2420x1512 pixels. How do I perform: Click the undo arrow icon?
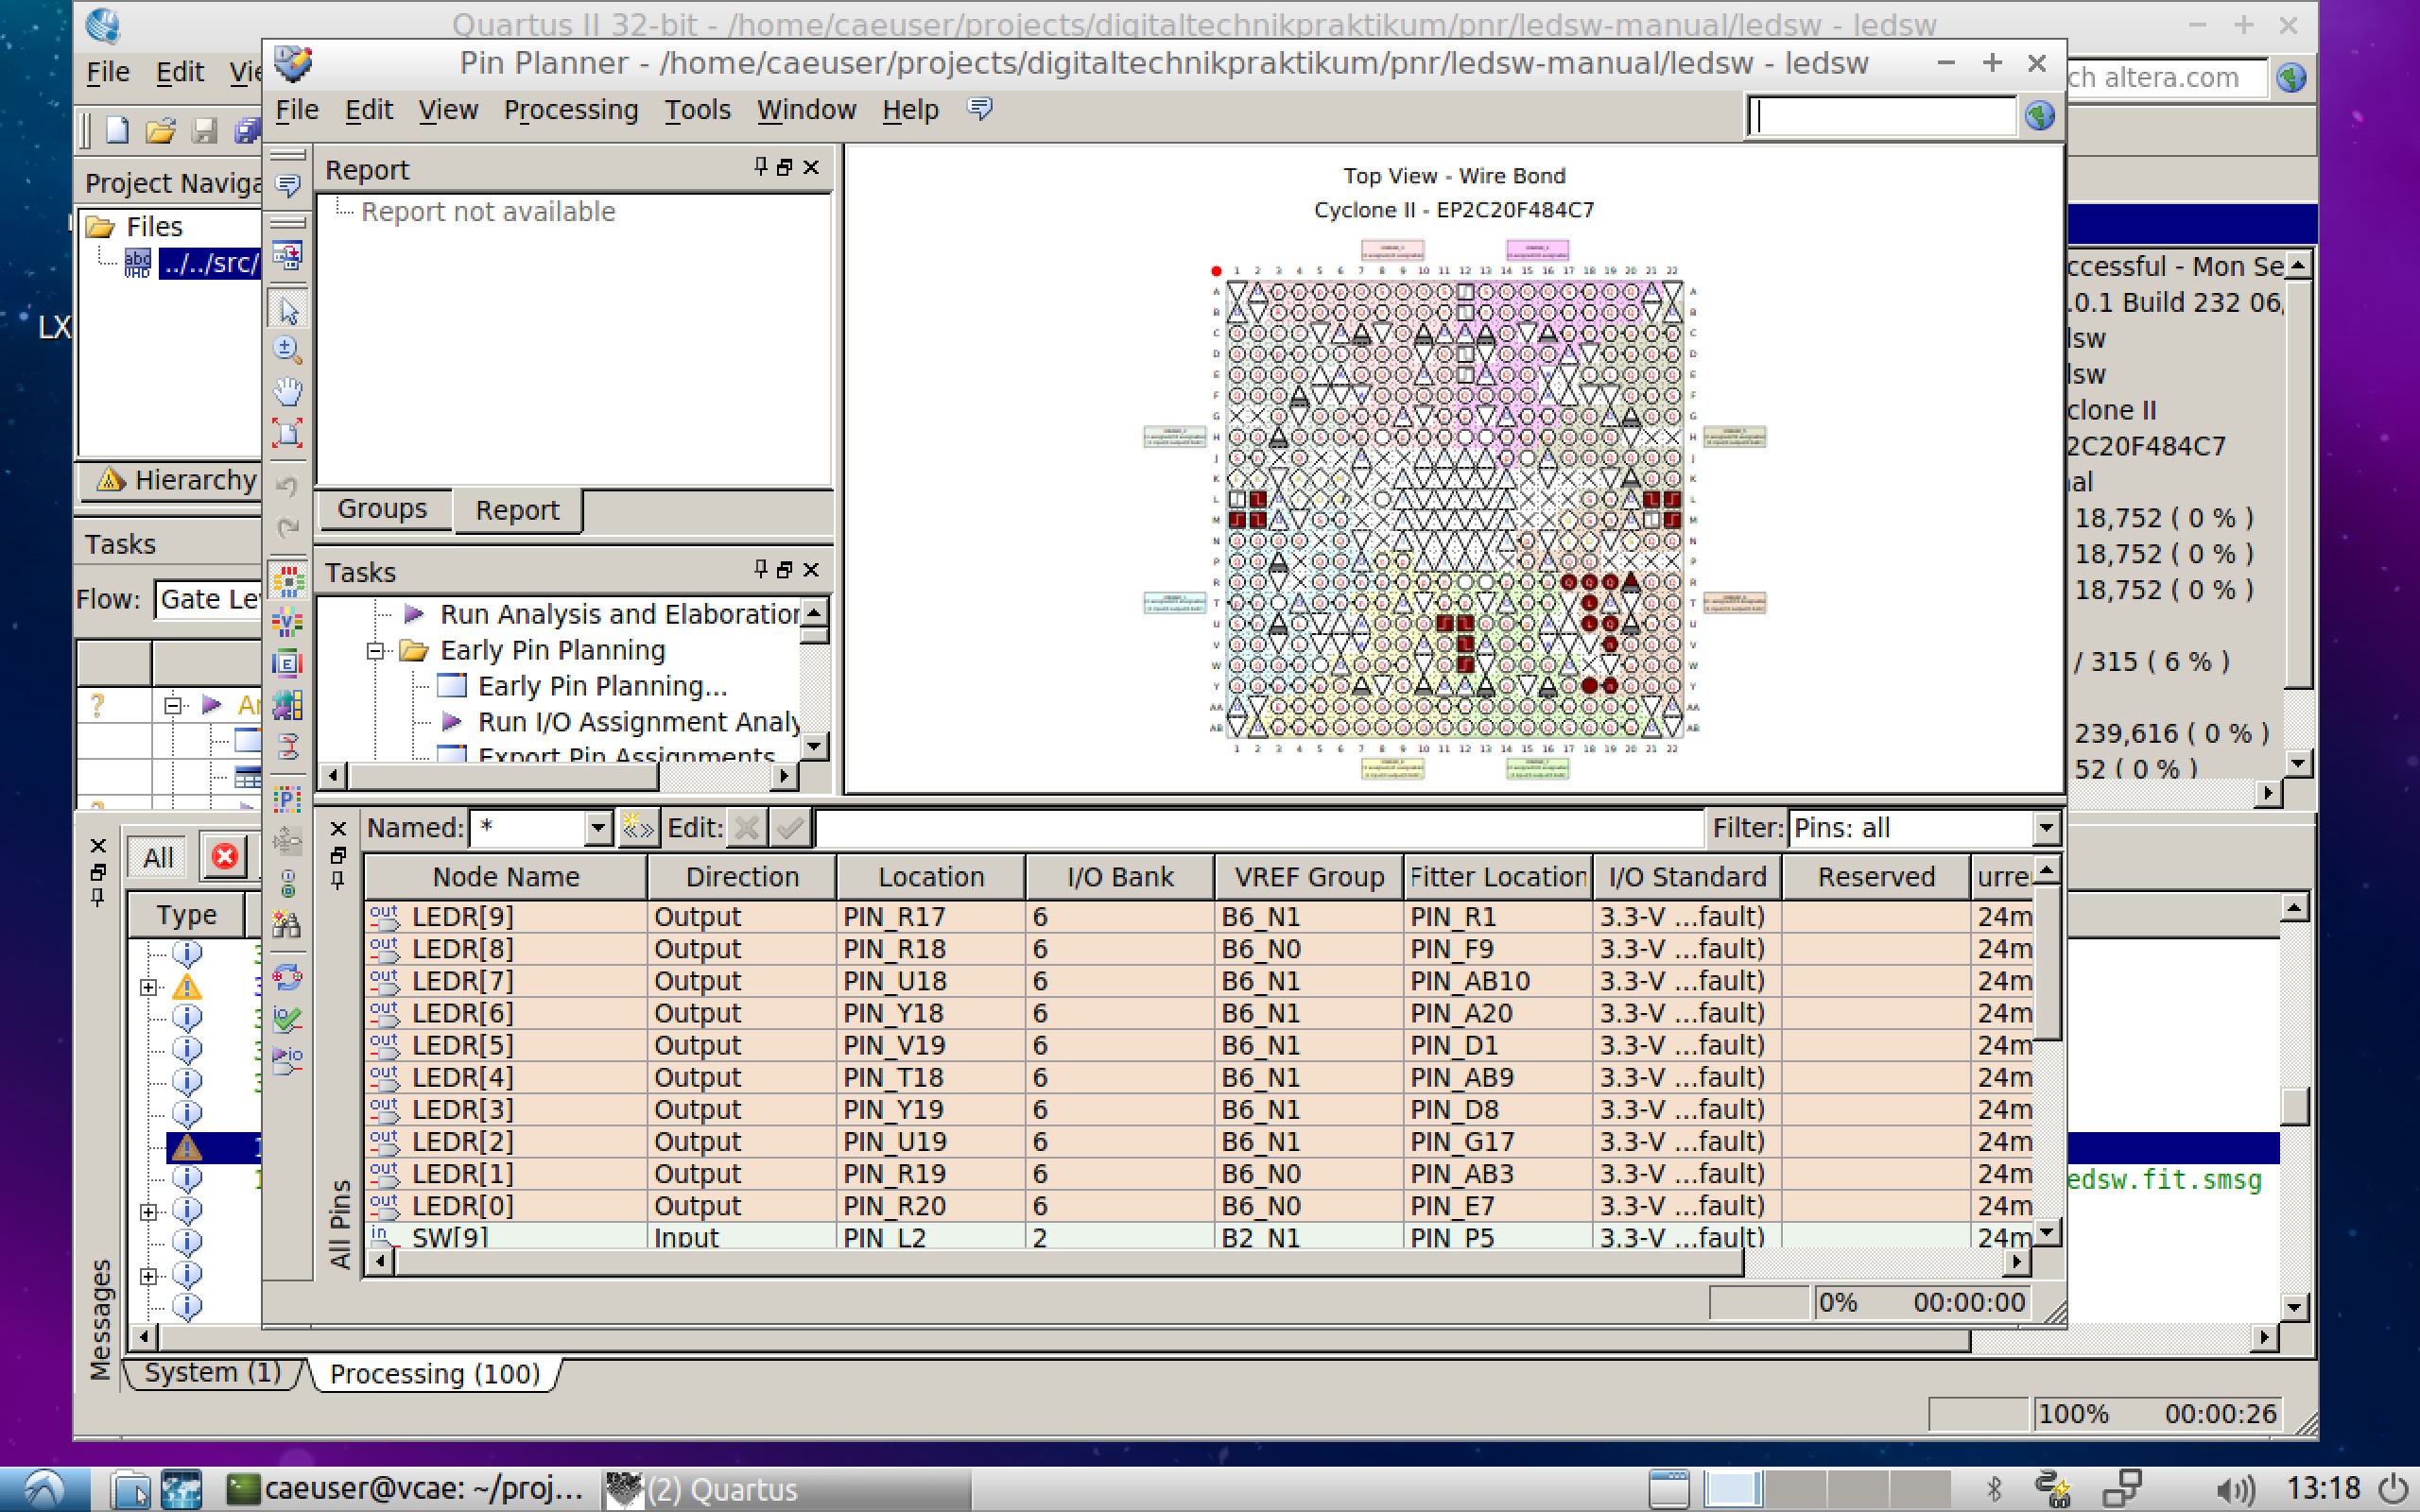[x=288, y=486]
